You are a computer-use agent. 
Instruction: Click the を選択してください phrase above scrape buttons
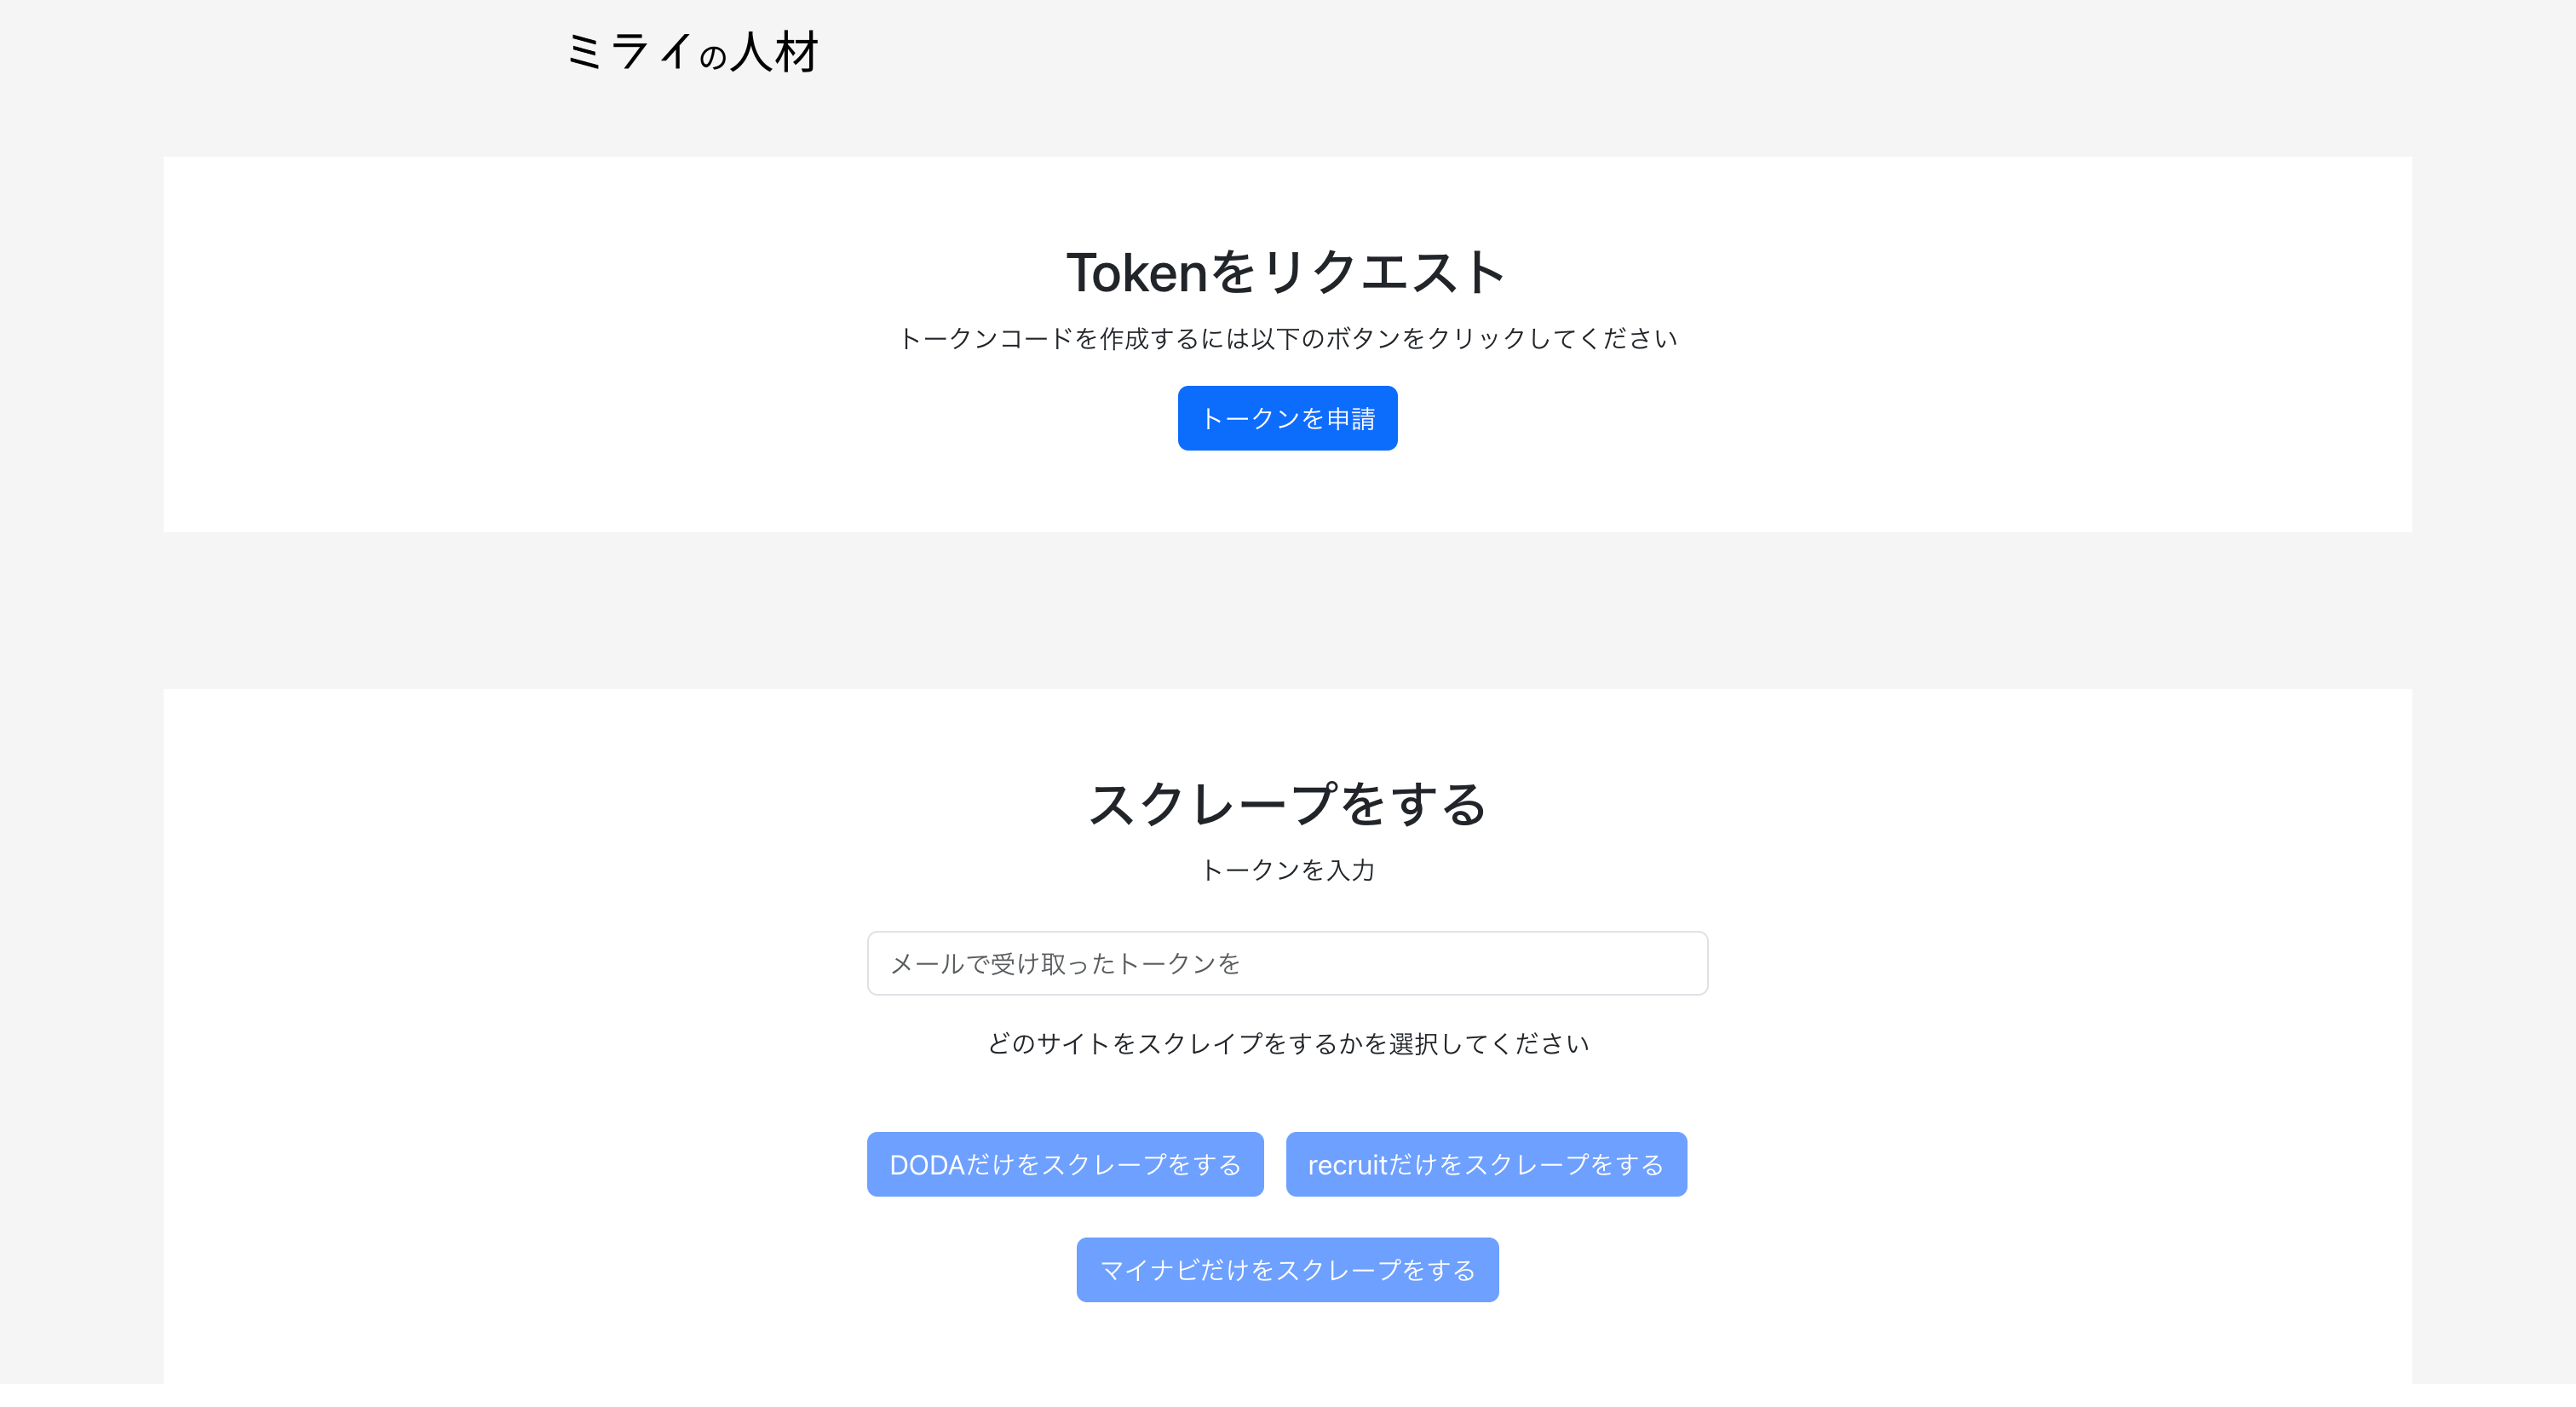(1476, 1044)
